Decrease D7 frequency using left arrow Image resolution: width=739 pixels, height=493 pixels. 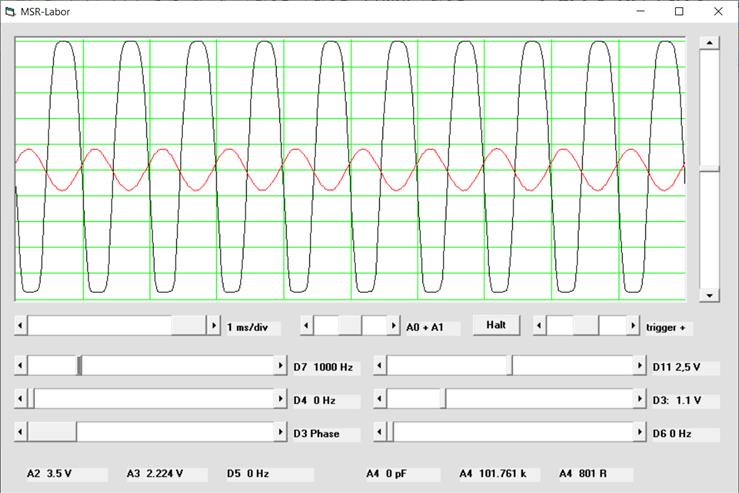21,366
